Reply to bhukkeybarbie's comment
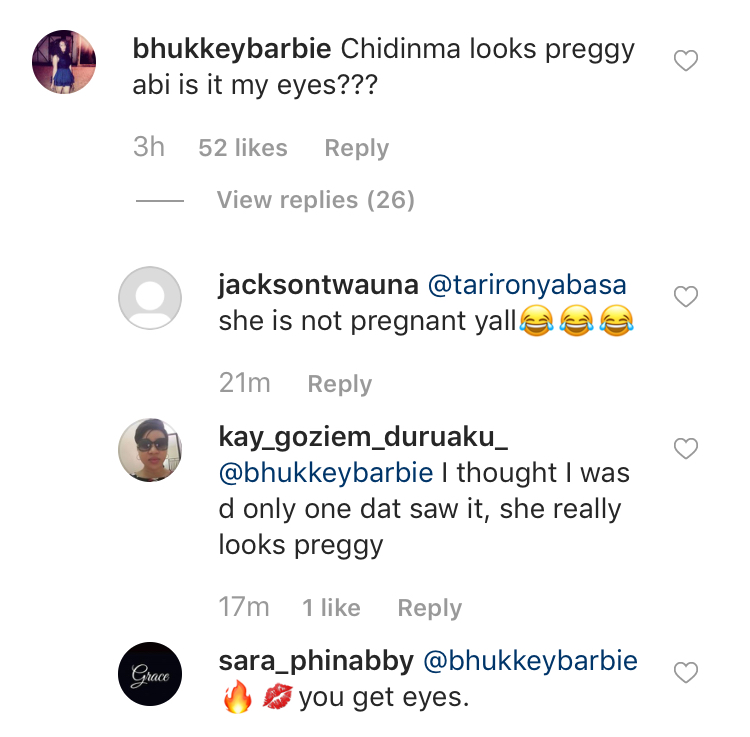The image size is (750, 737). [357, 148]
